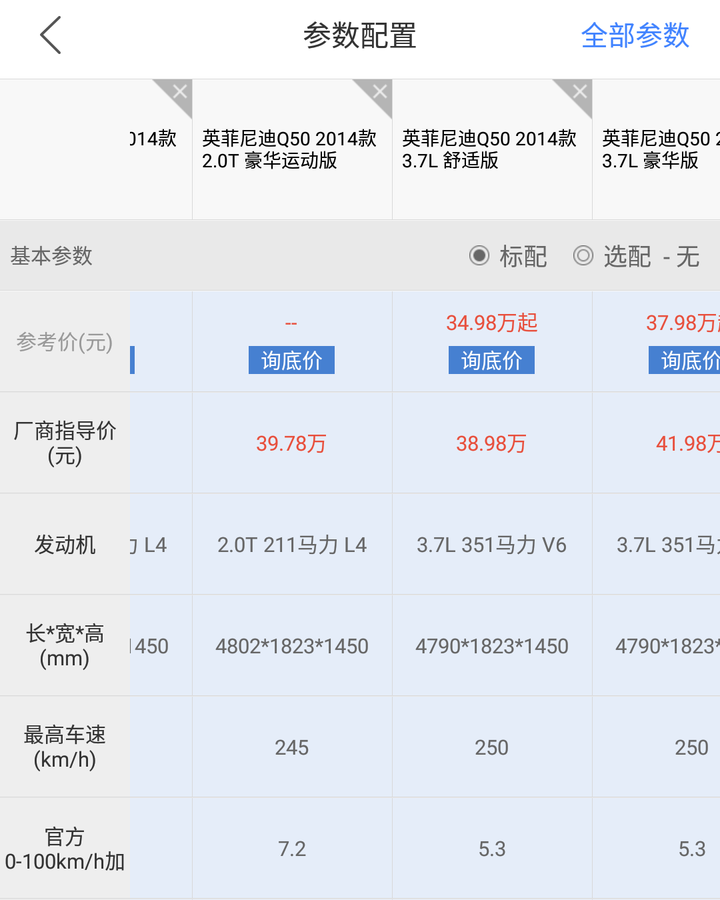This screenshot has height=900, width=720.
Task: Tap 询底价 under the -- price
Action: pos(292,360)
